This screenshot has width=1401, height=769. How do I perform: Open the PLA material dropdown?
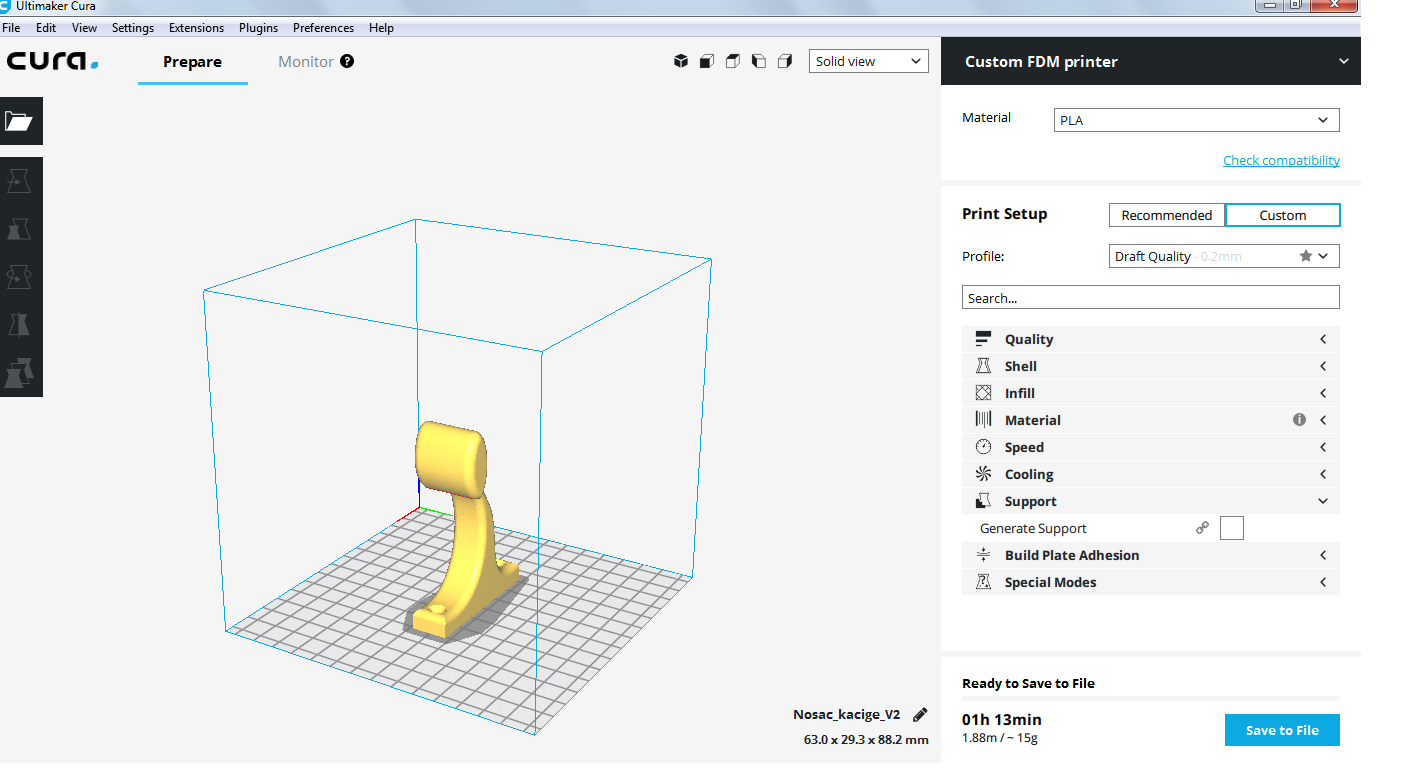coord(1196,120)
